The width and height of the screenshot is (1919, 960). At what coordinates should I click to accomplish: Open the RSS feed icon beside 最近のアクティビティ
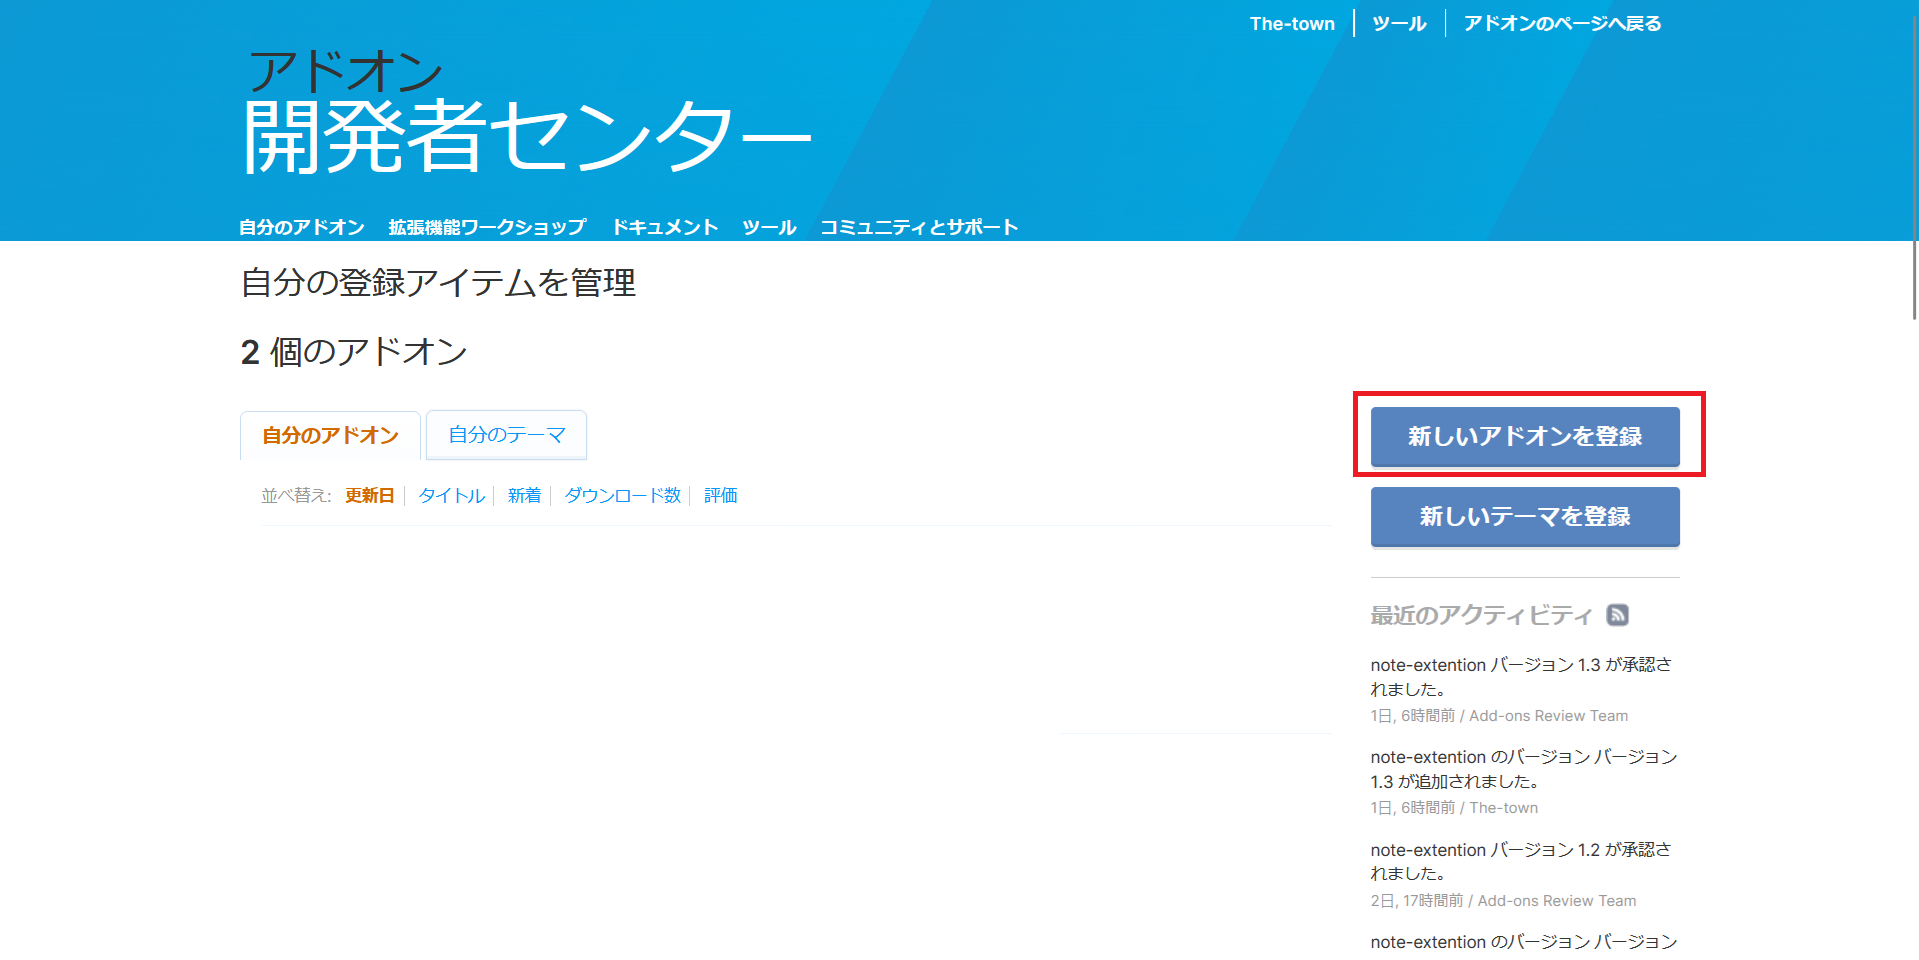point(1617,615)
